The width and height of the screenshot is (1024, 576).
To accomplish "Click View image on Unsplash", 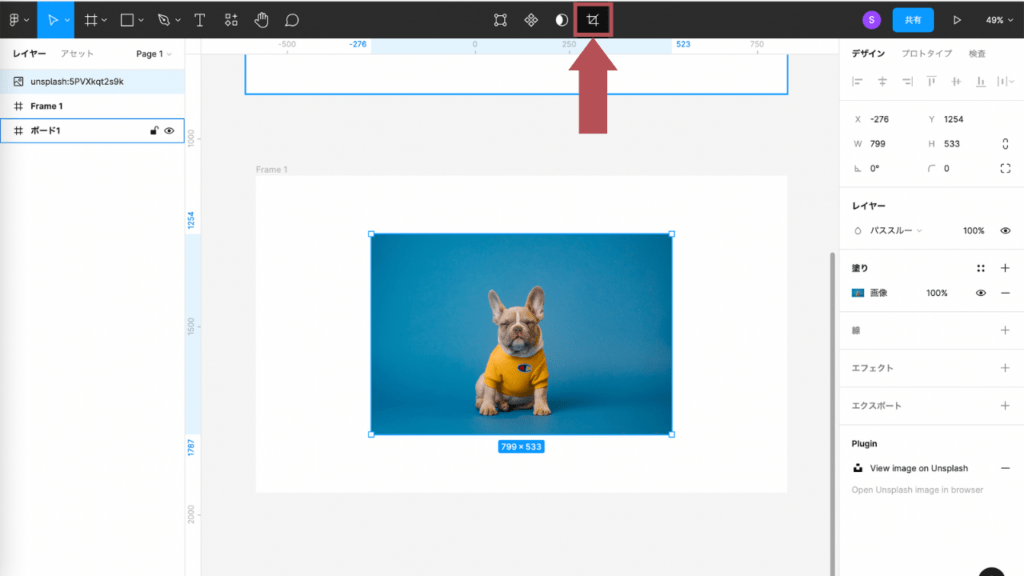I will click(919, 468).
